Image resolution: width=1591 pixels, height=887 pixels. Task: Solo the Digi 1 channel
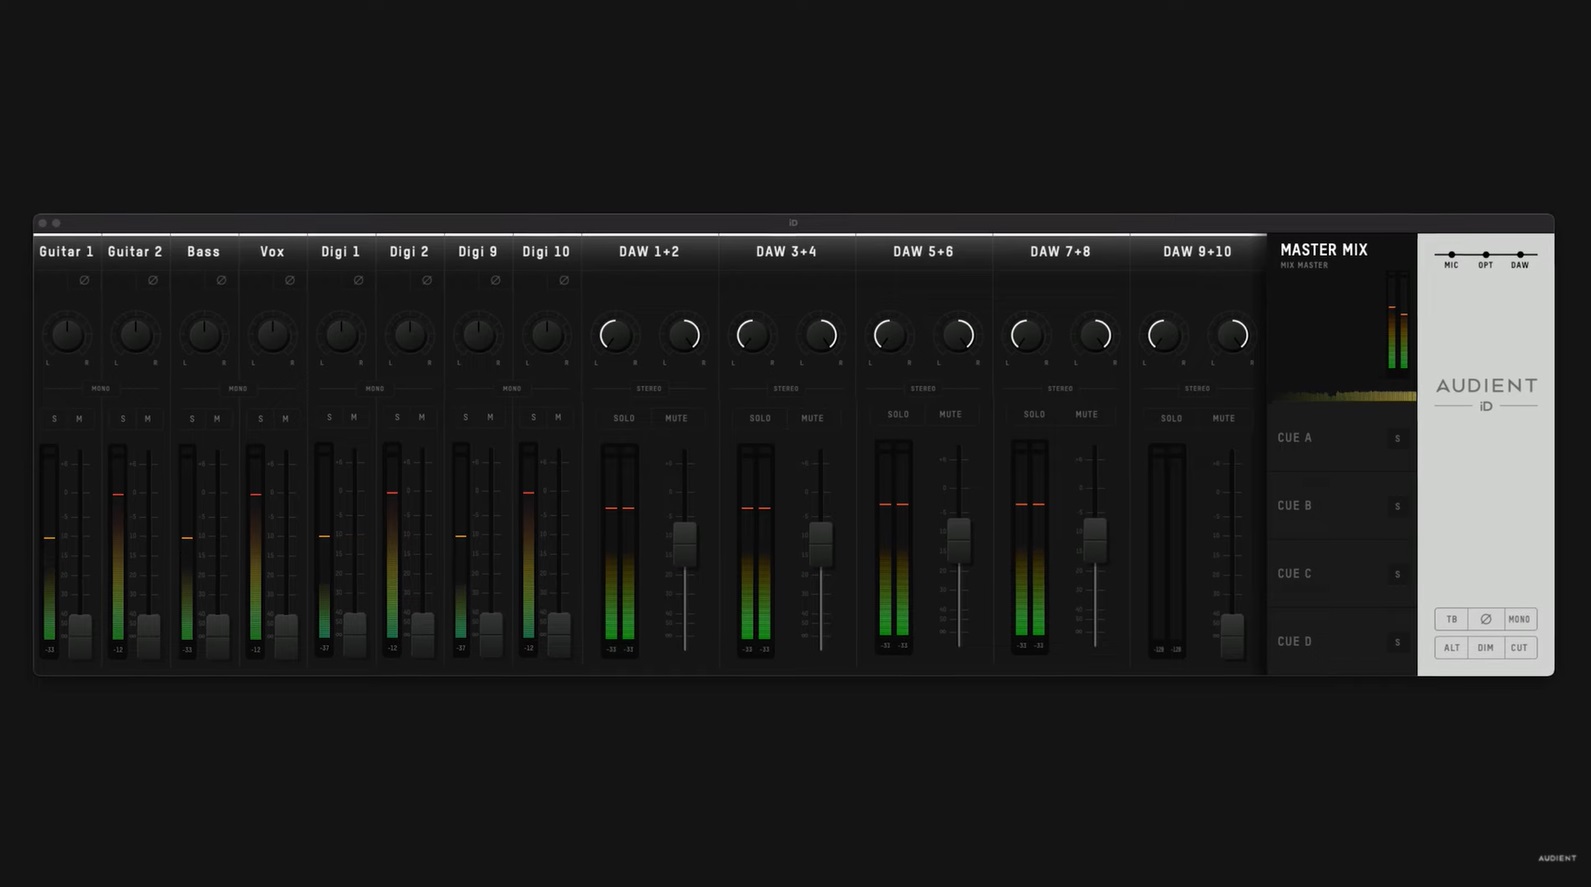click(329, 417)
